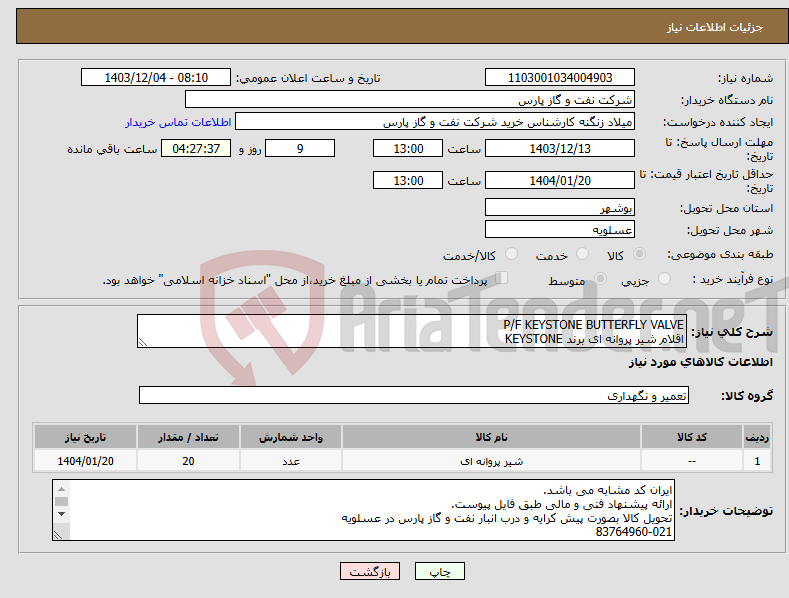Select the جزیی purchase type radio
The height and width of the screenshot is (598, 789).
[x=664, y=279]
